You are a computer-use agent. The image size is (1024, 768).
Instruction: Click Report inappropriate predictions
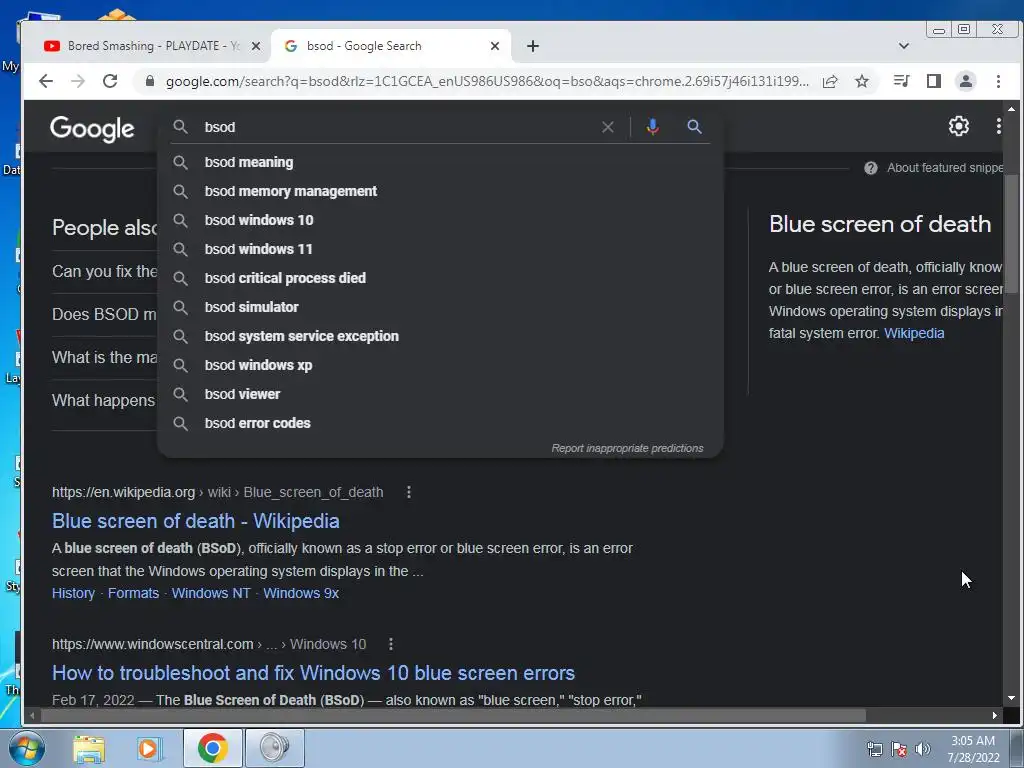click(627, 448)
